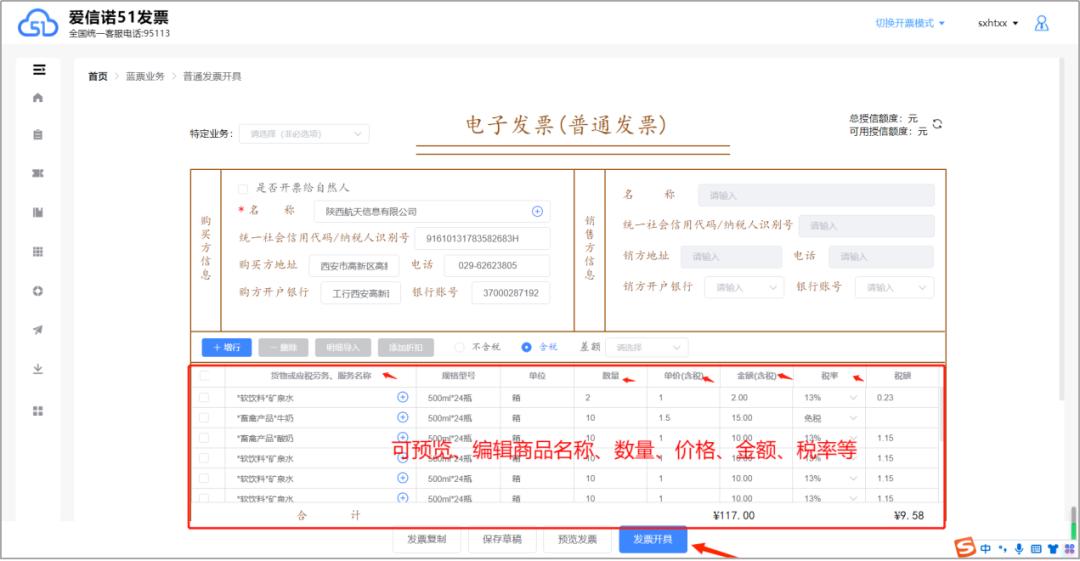Screen dimensions: 1080x561
Task: Click the buyer phone field 029-62623805
Action: click(497, 265)
